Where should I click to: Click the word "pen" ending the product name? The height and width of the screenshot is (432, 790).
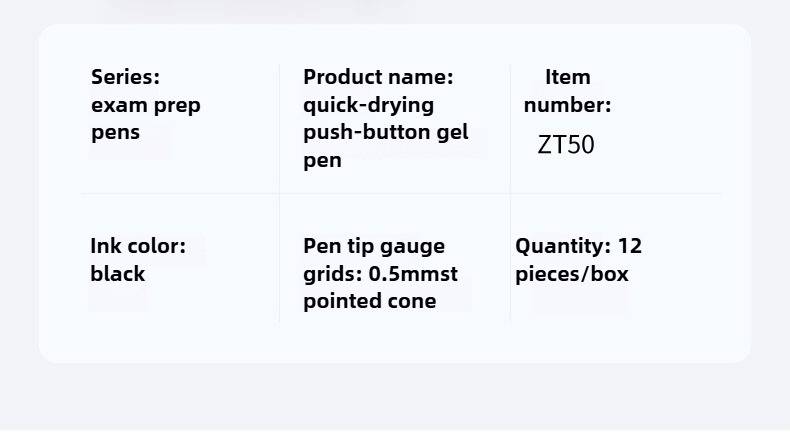point(322,159)
